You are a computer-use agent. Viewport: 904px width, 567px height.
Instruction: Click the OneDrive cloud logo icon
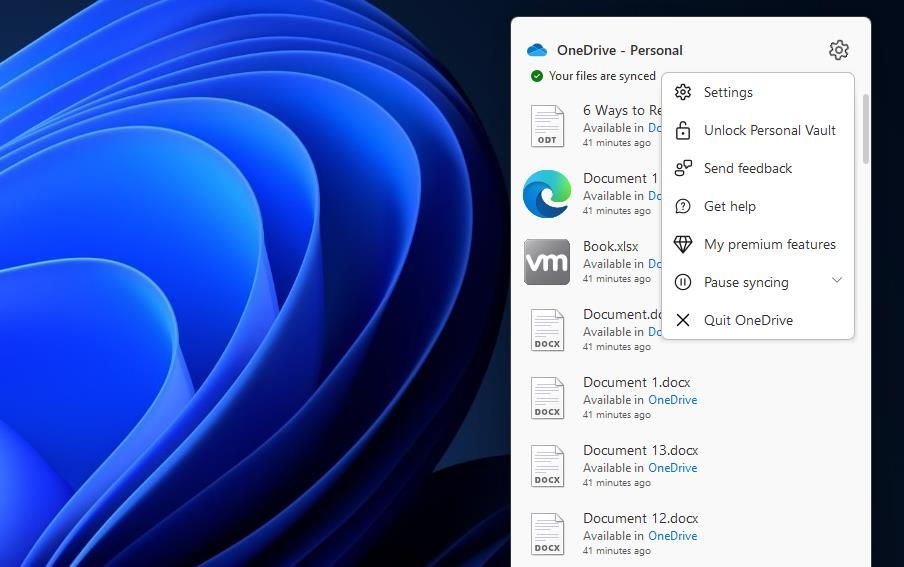(x=537, y=50)
